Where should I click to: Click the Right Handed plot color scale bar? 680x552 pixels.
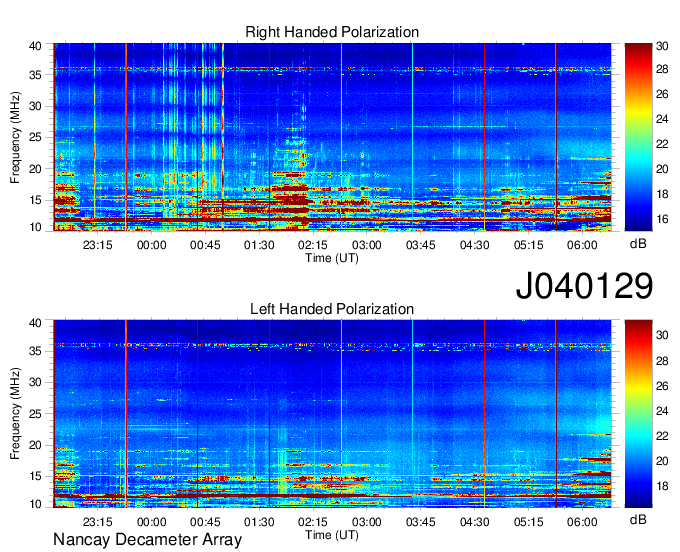(638, 137)
